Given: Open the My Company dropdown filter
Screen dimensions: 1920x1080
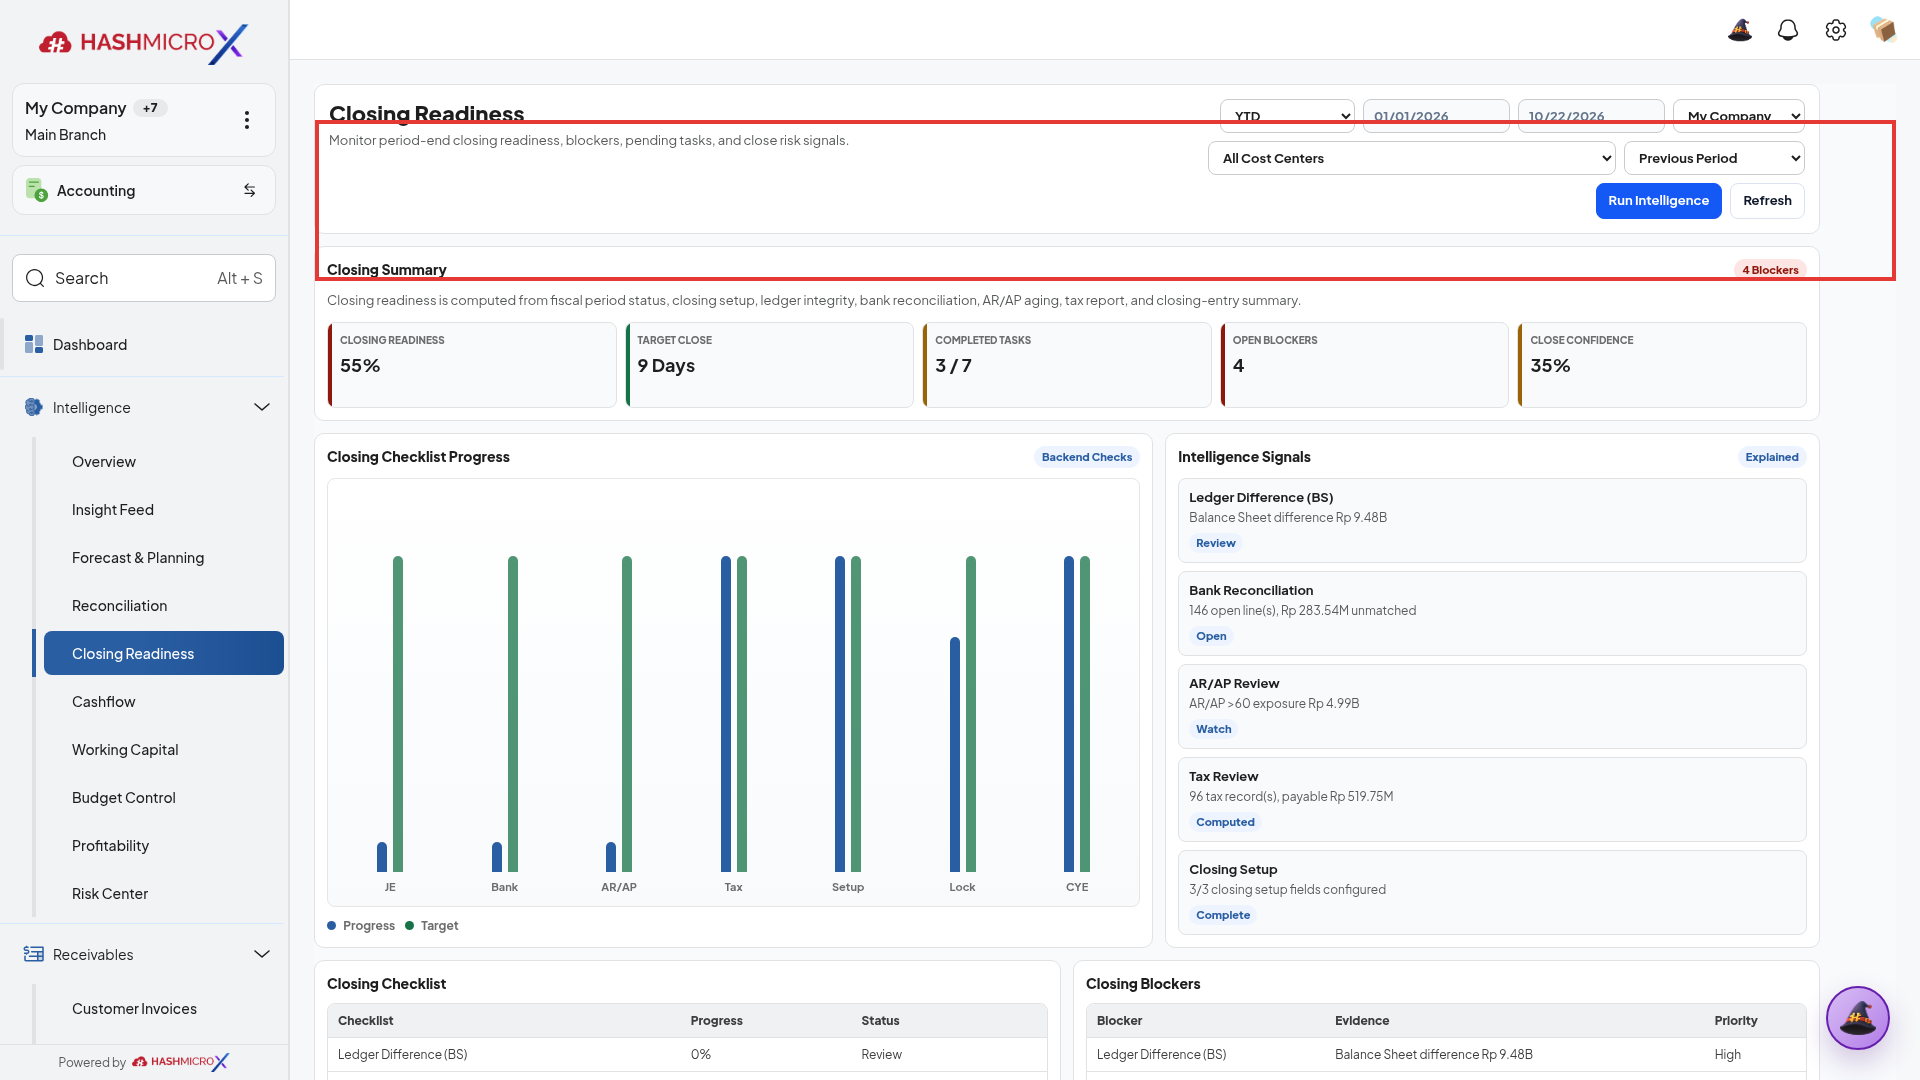Looking at the screenshot, I should tap(1739, 116).
